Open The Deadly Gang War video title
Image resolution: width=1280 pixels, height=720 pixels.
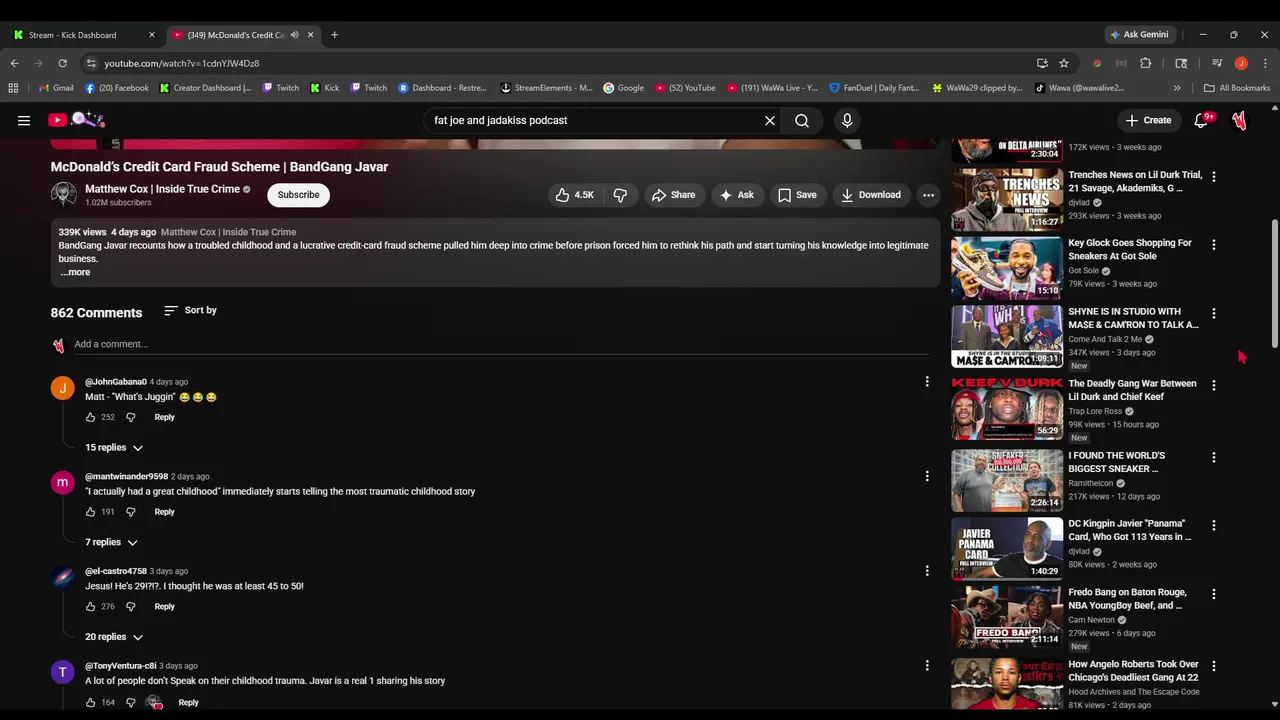[x=1132, y=390]
